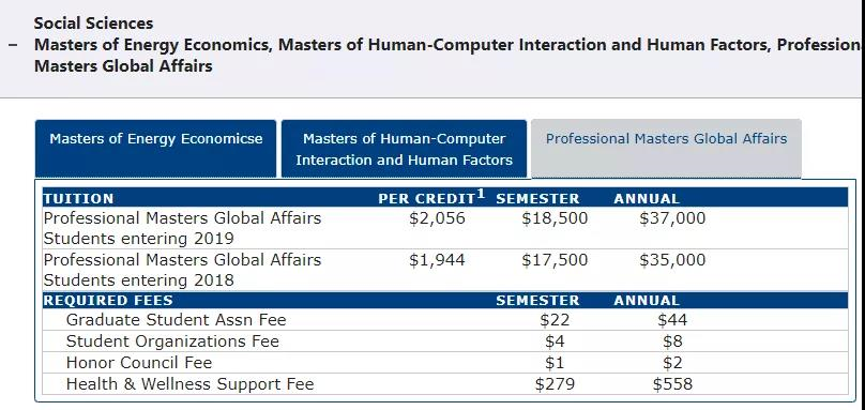Click the Social Sciences section heading
The width and height of the screenshot is (865, 410).
click(93, 23)
